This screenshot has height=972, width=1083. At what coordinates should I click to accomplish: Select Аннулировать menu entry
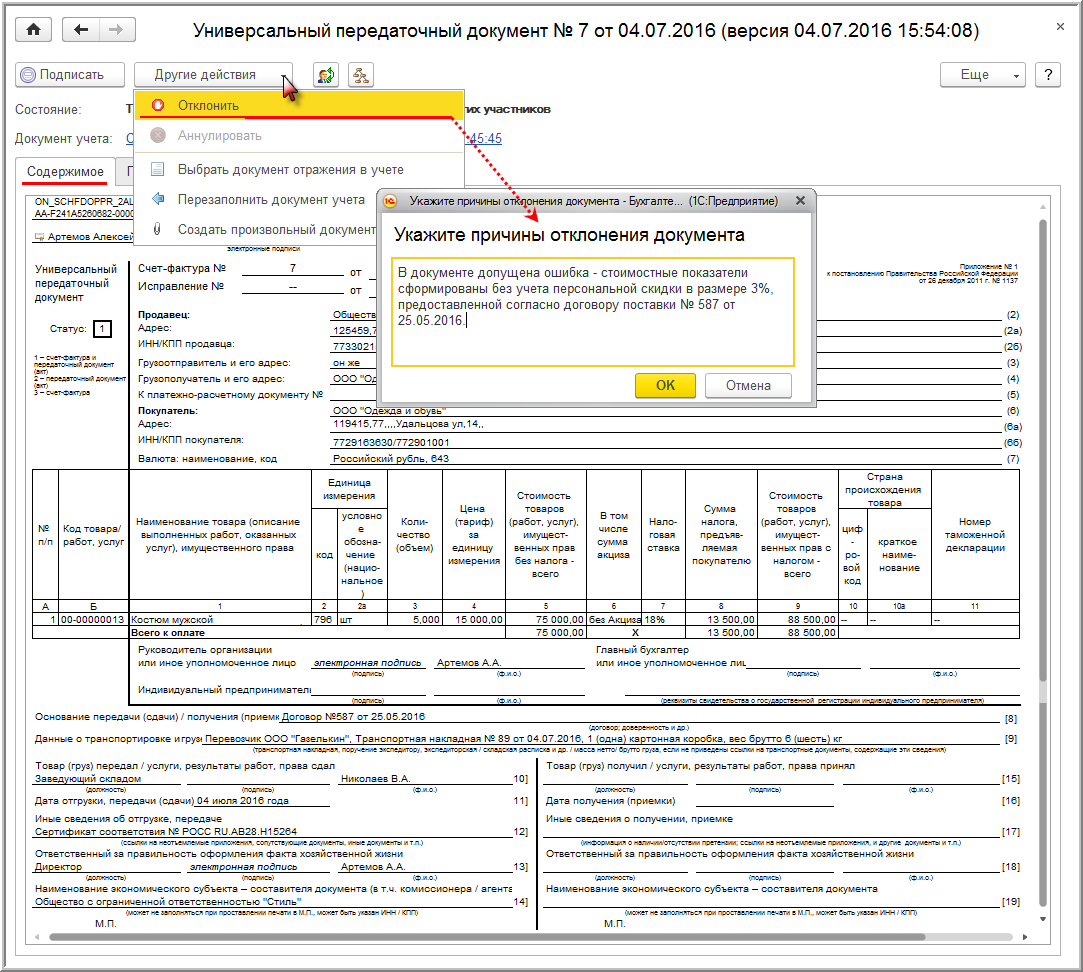point(298,135)
